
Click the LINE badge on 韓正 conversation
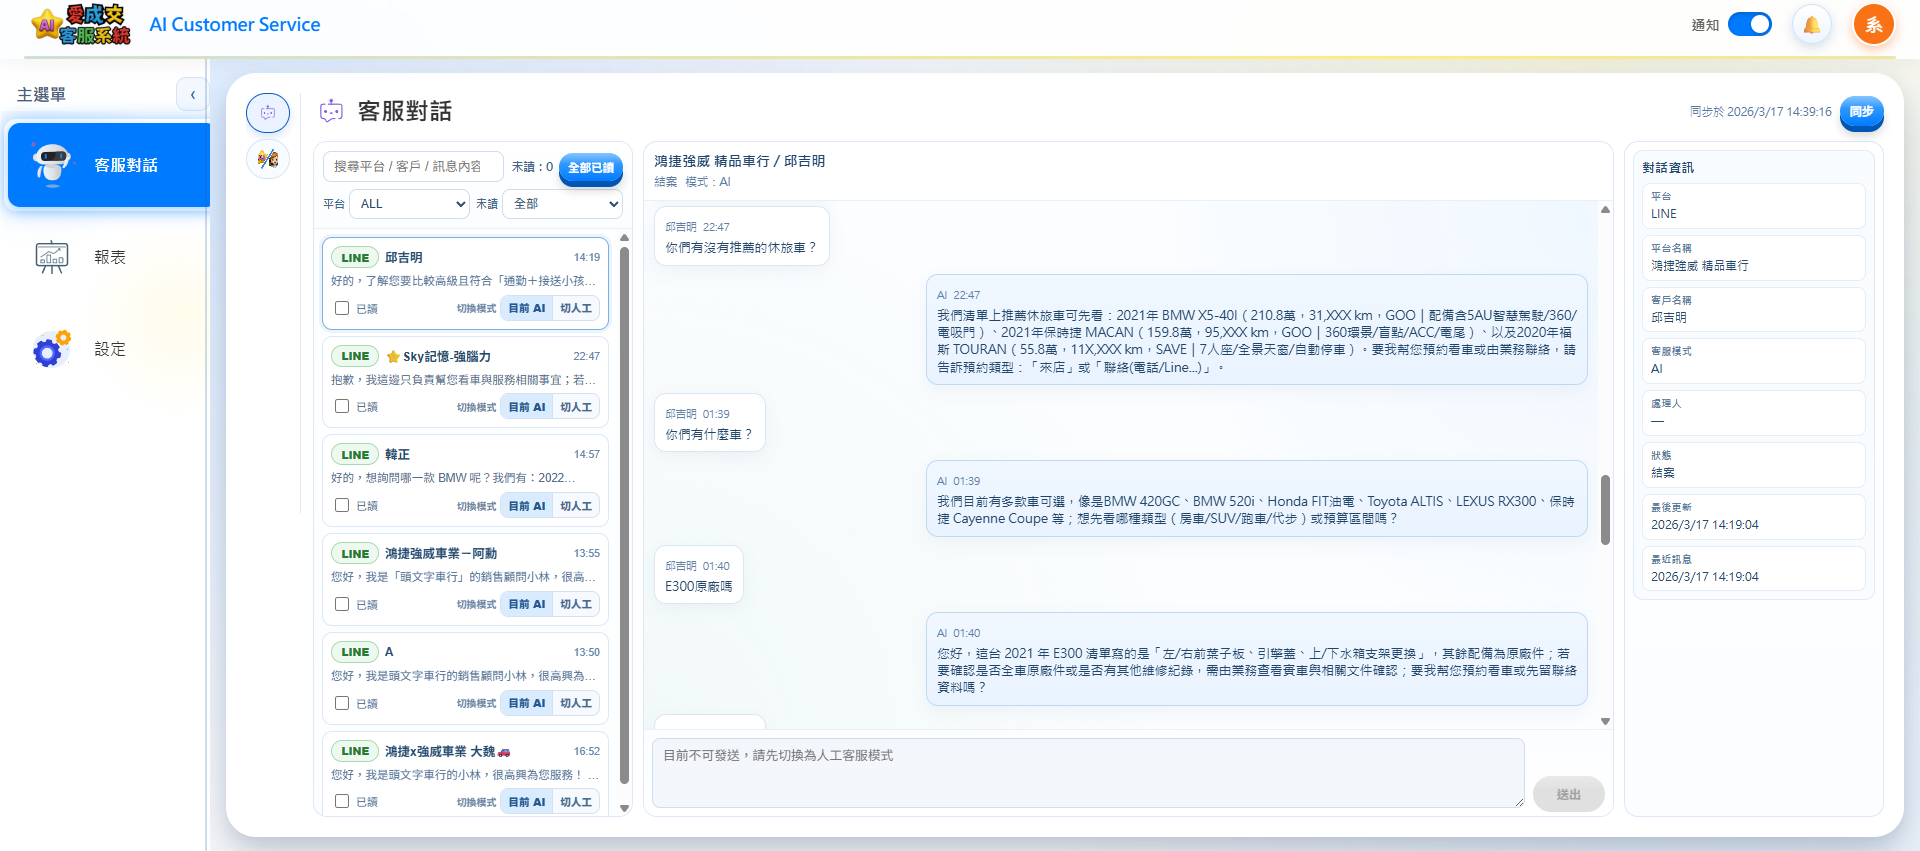point(355,454)
